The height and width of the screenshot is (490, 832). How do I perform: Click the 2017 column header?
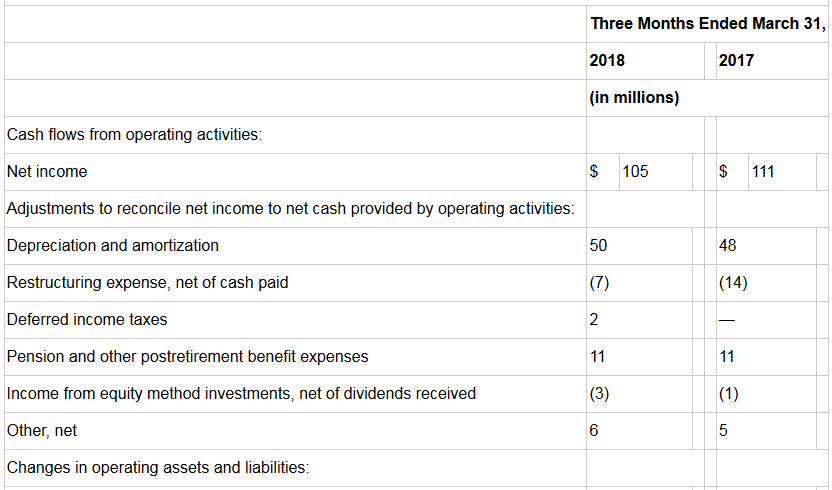(736, 61)
